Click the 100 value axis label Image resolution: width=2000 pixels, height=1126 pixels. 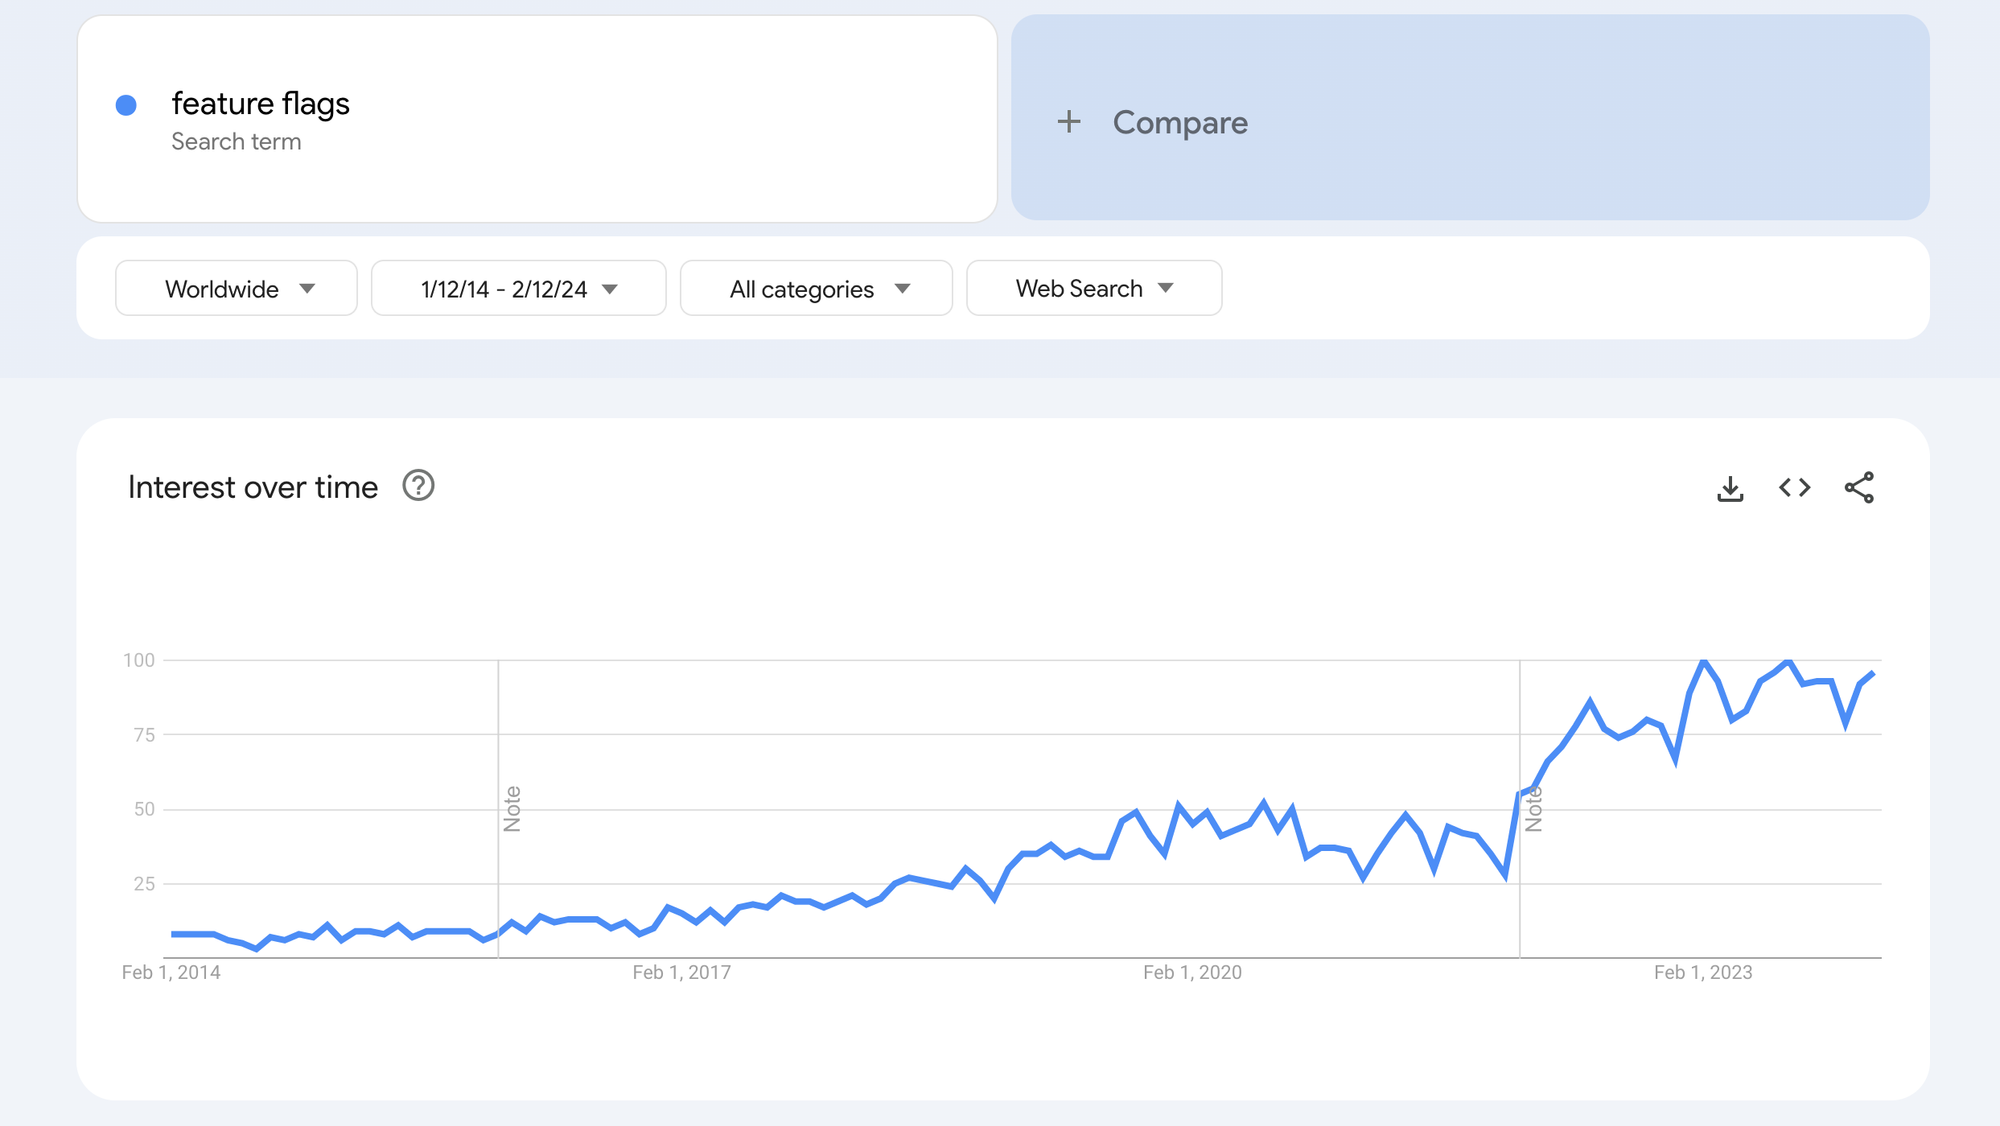pyautogui.click(x=139, y=660)
